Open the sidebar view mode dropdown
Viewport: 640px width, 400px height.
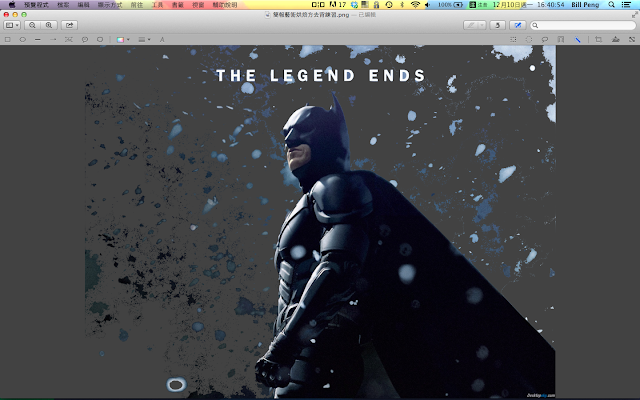point(12,25)
